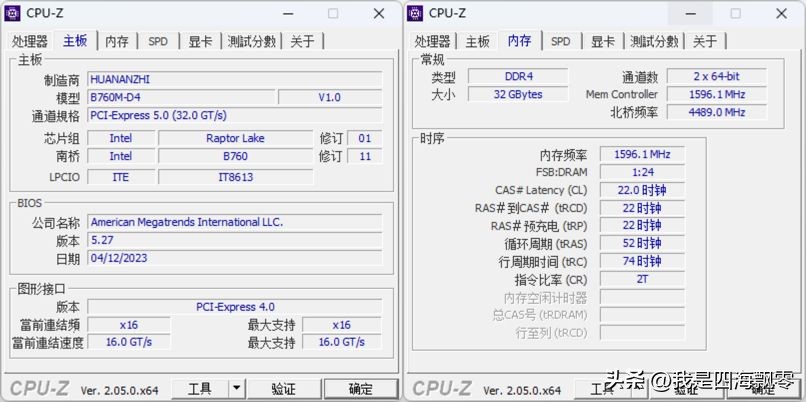Select 測試分數 tab in right window
The height and width of the screenshot is (402, 806).
tap(654, 41)
